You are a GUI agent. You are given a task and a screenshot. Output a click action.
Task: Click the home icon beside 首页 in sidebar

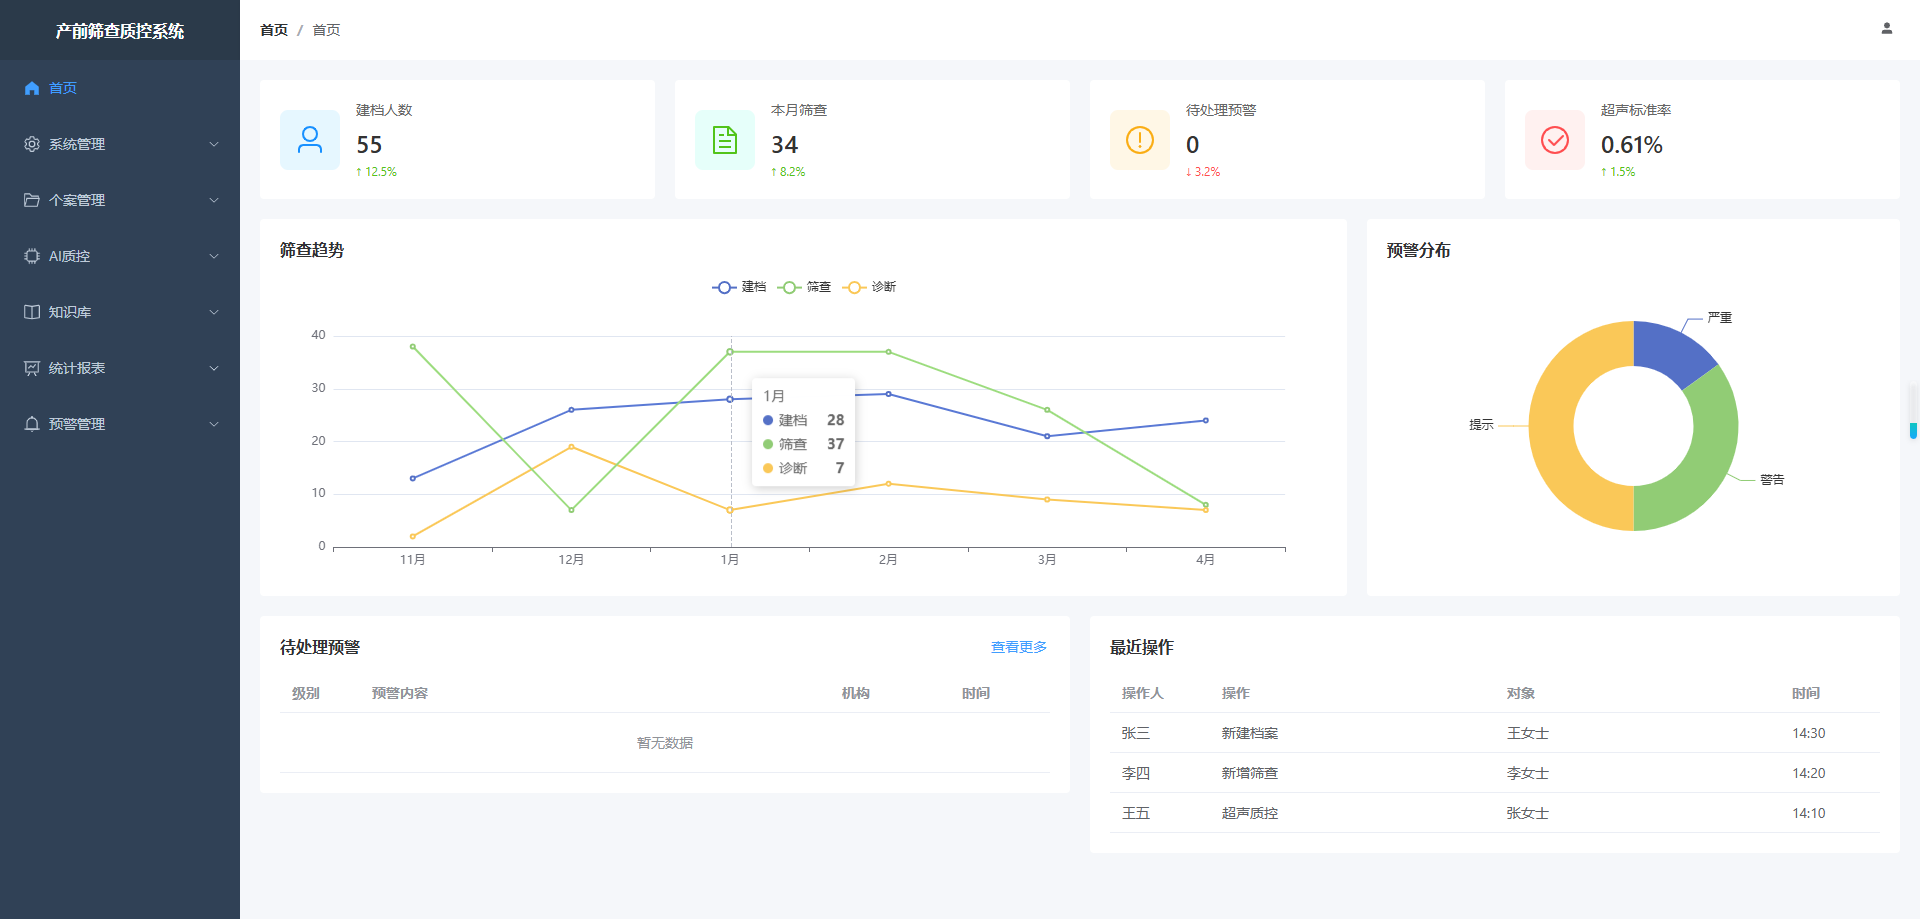[x=32, y=88]
